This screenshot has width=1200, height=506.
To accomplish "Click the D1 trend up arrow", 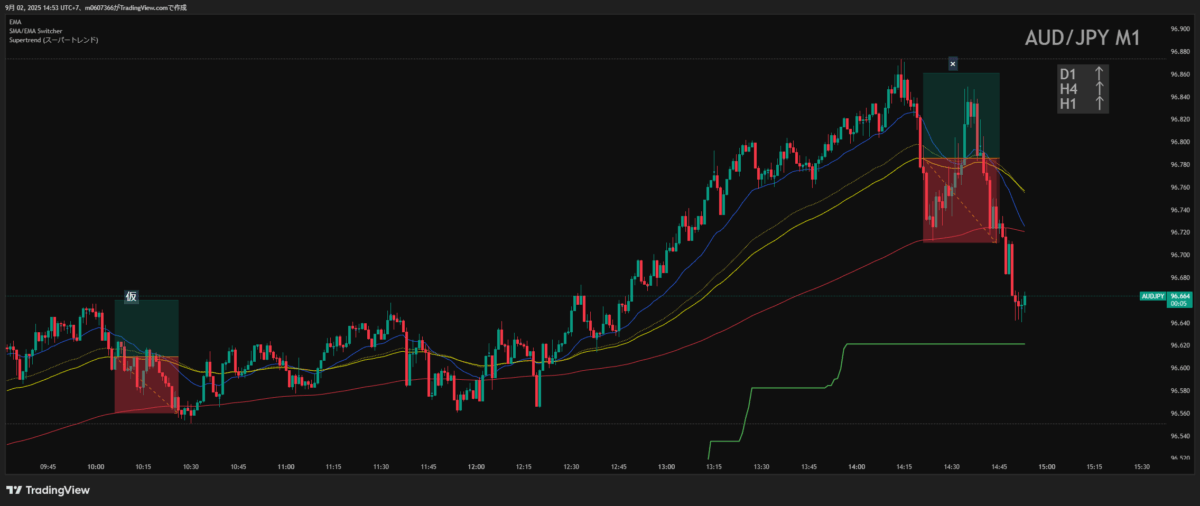I will 1099,74.
